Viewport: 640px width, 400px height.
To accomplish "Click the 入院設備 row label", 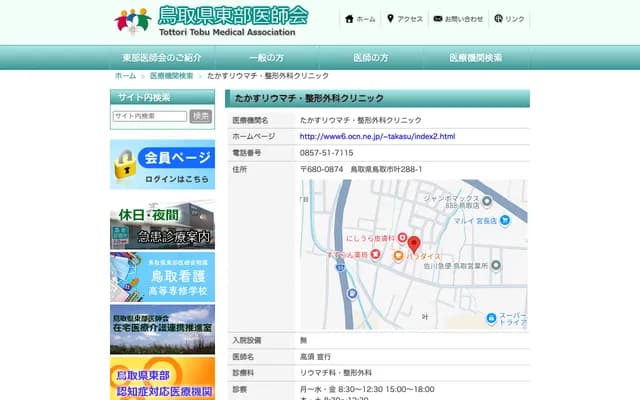I will coord(247,340).
